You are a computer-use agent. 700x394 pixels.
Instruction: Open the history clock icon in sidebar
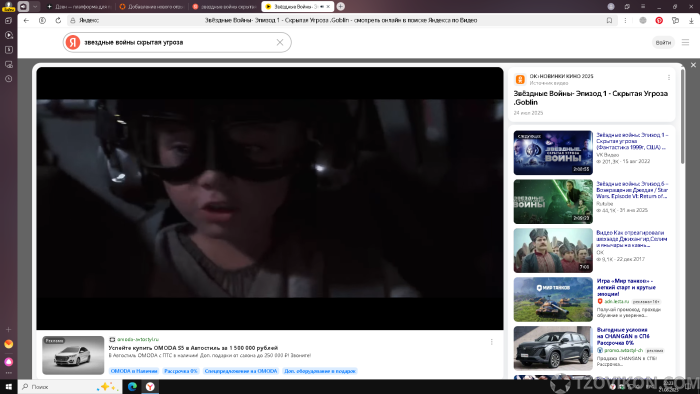point(8,79)
